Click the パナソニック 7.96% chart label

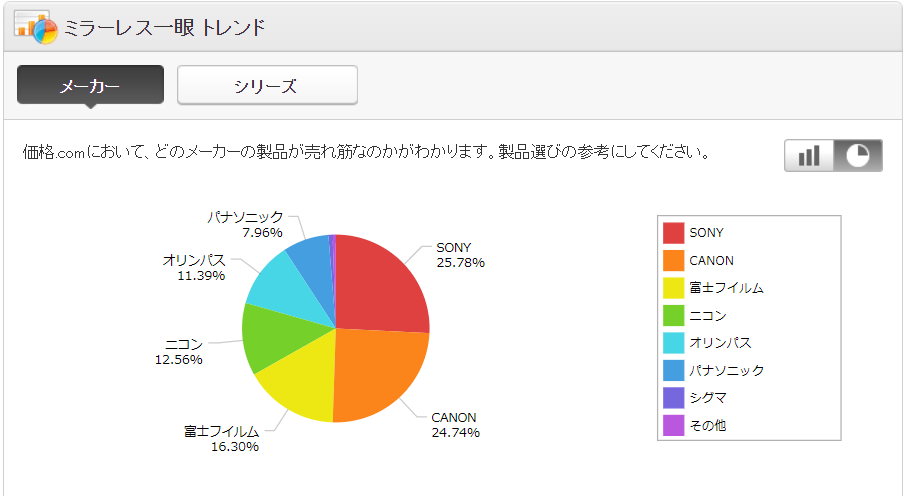click(245, 224)
